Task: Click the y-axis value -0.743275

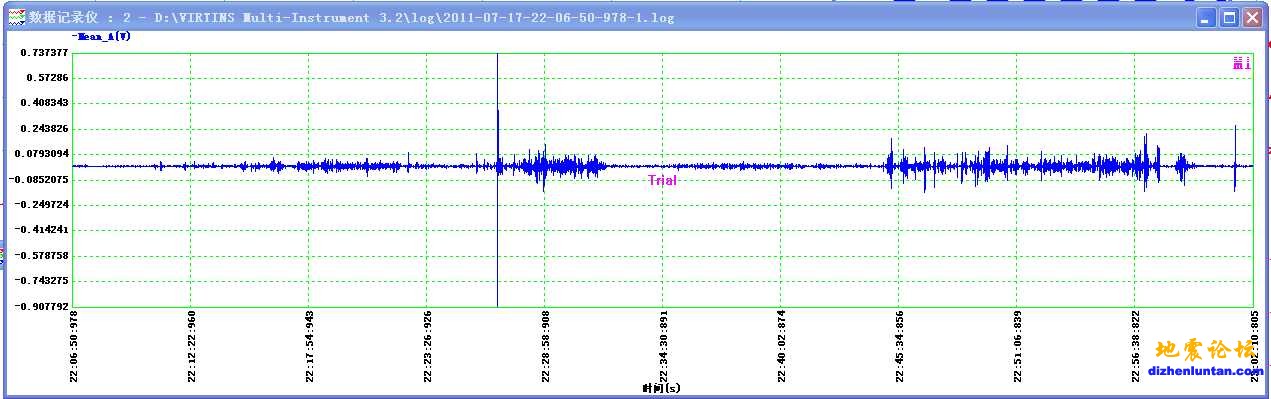Action: (x=43, y=281)
